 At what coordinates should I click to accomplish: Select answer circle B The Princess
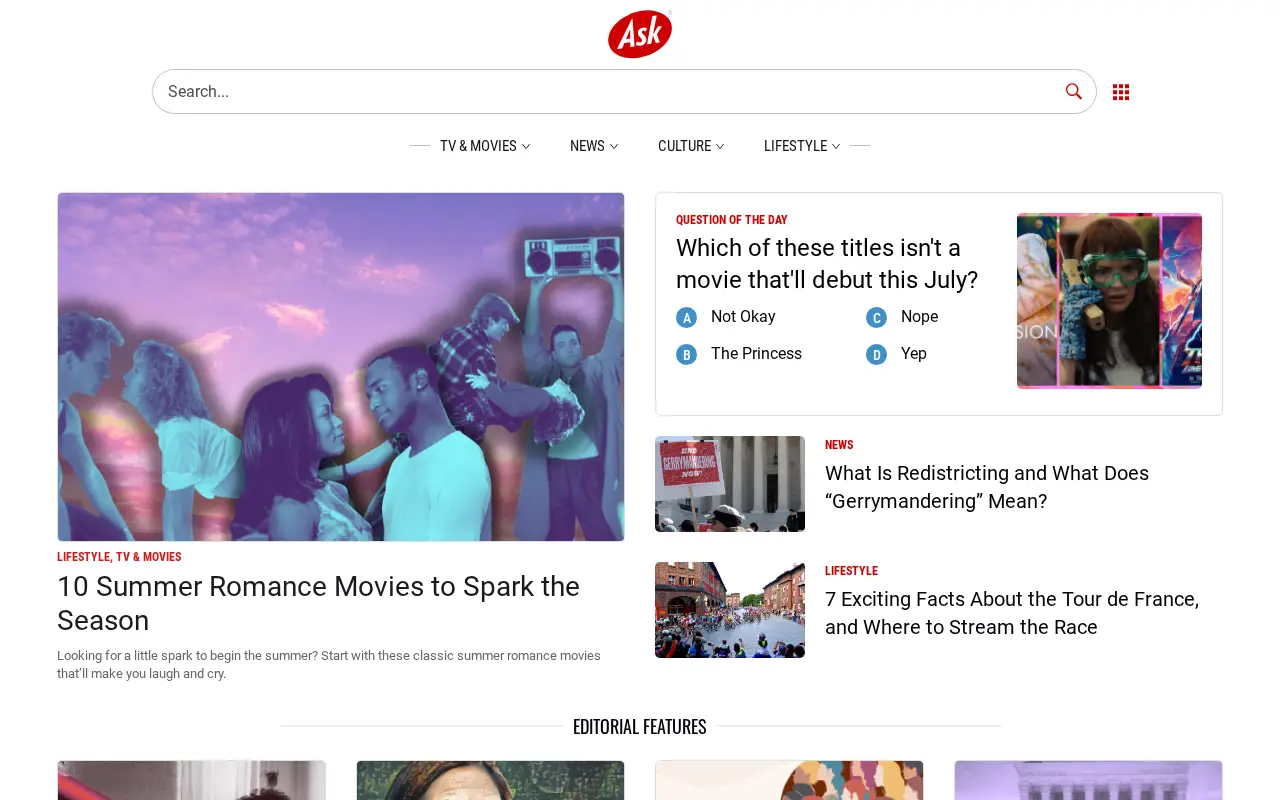[x=686, y=354]
